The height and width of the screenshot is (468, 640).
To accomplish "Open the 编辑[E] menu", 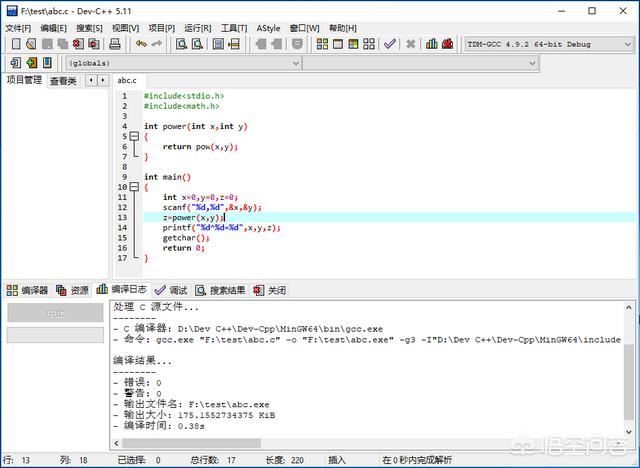I will coord(53,28).
